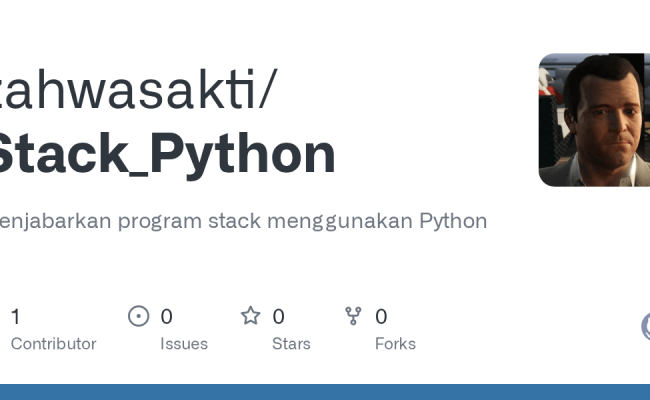Click the contributor count '1'
Screen dimensions: 650x400
pos(15,317)
